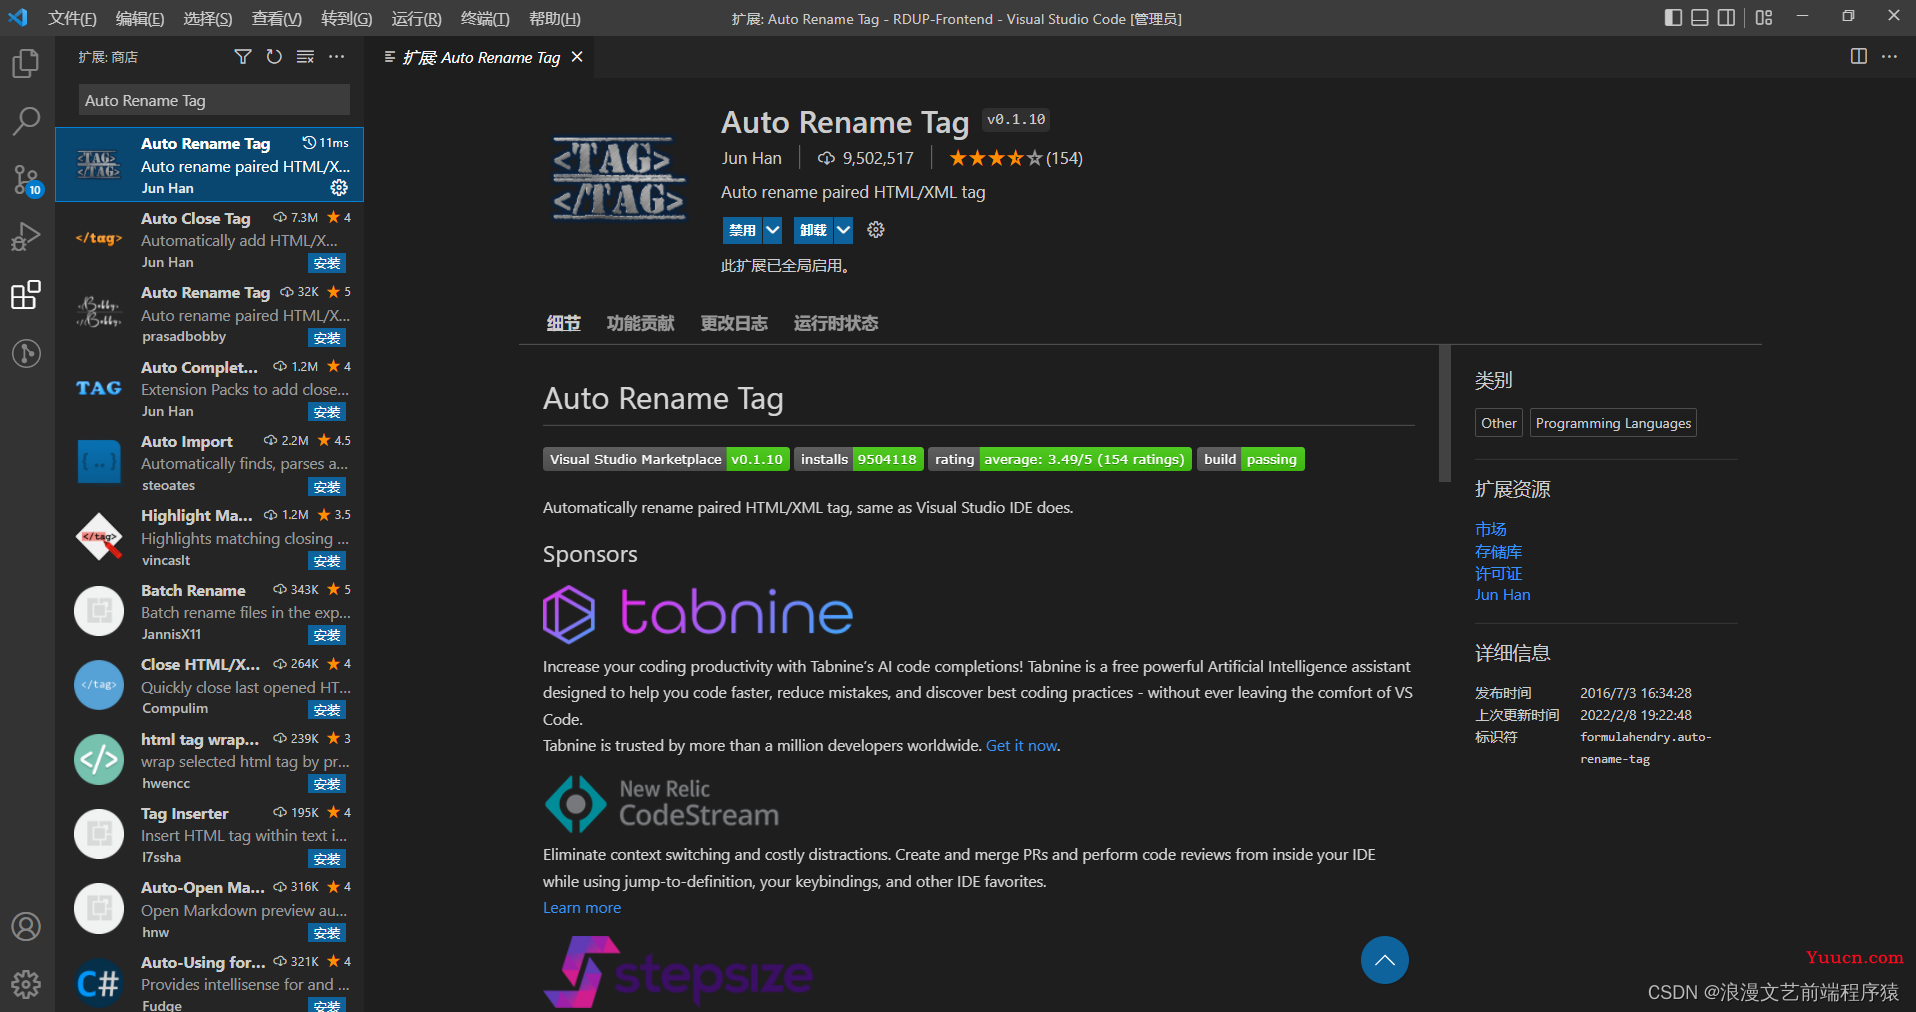Install the Tag Inserter extension

click(x=327, y=859)
